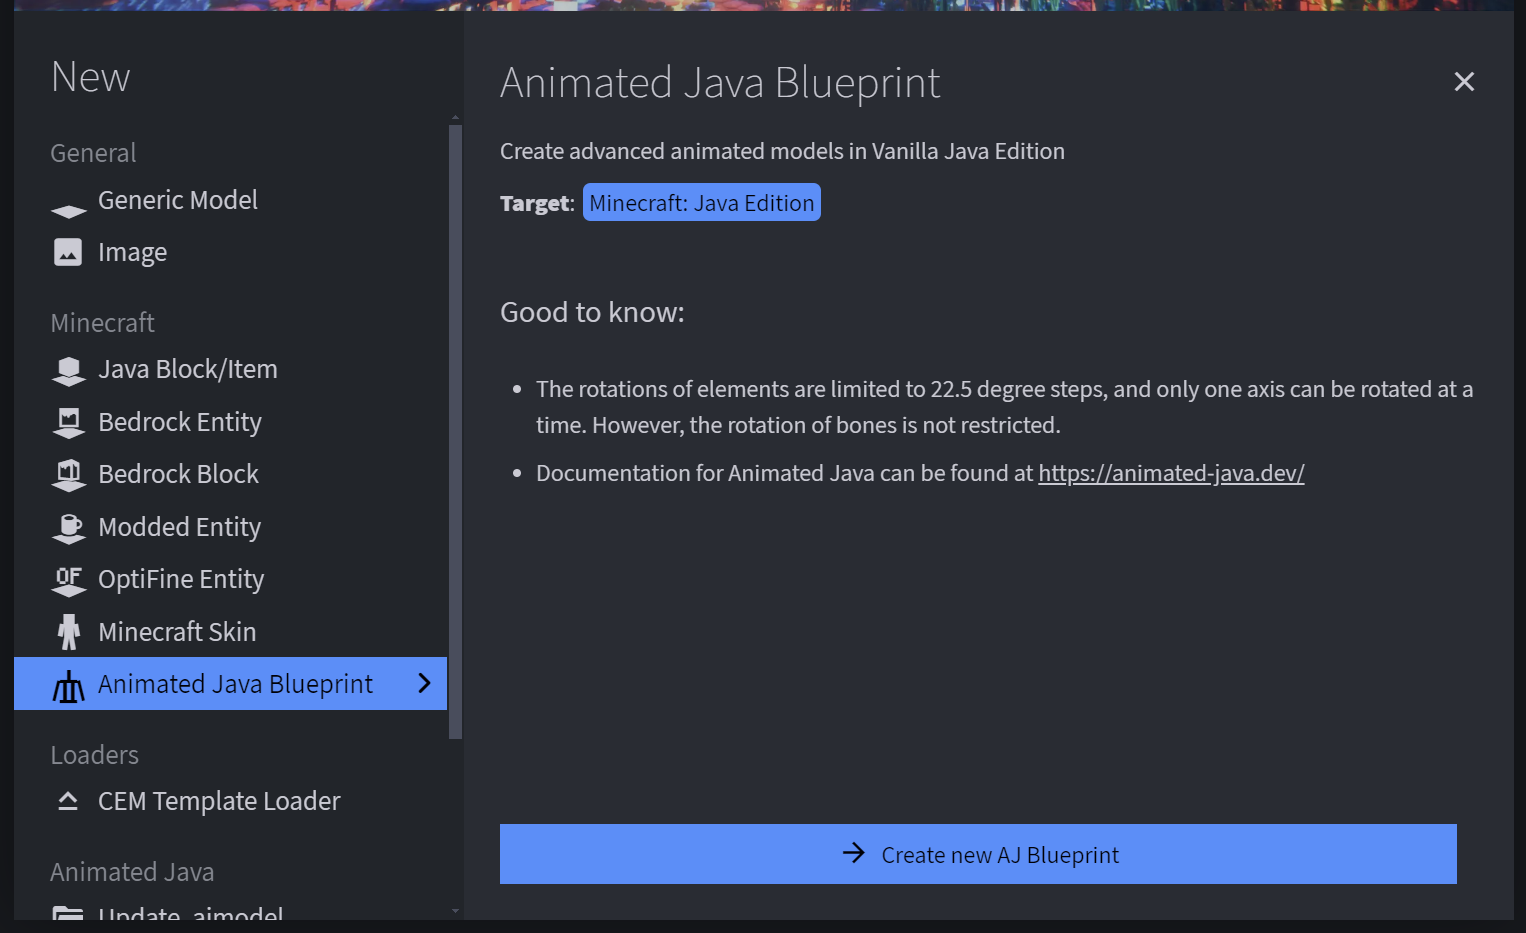Click the Animated Java Blueprint armor stand icon
Screen dimensions: 1526x933
pos(69,685)
